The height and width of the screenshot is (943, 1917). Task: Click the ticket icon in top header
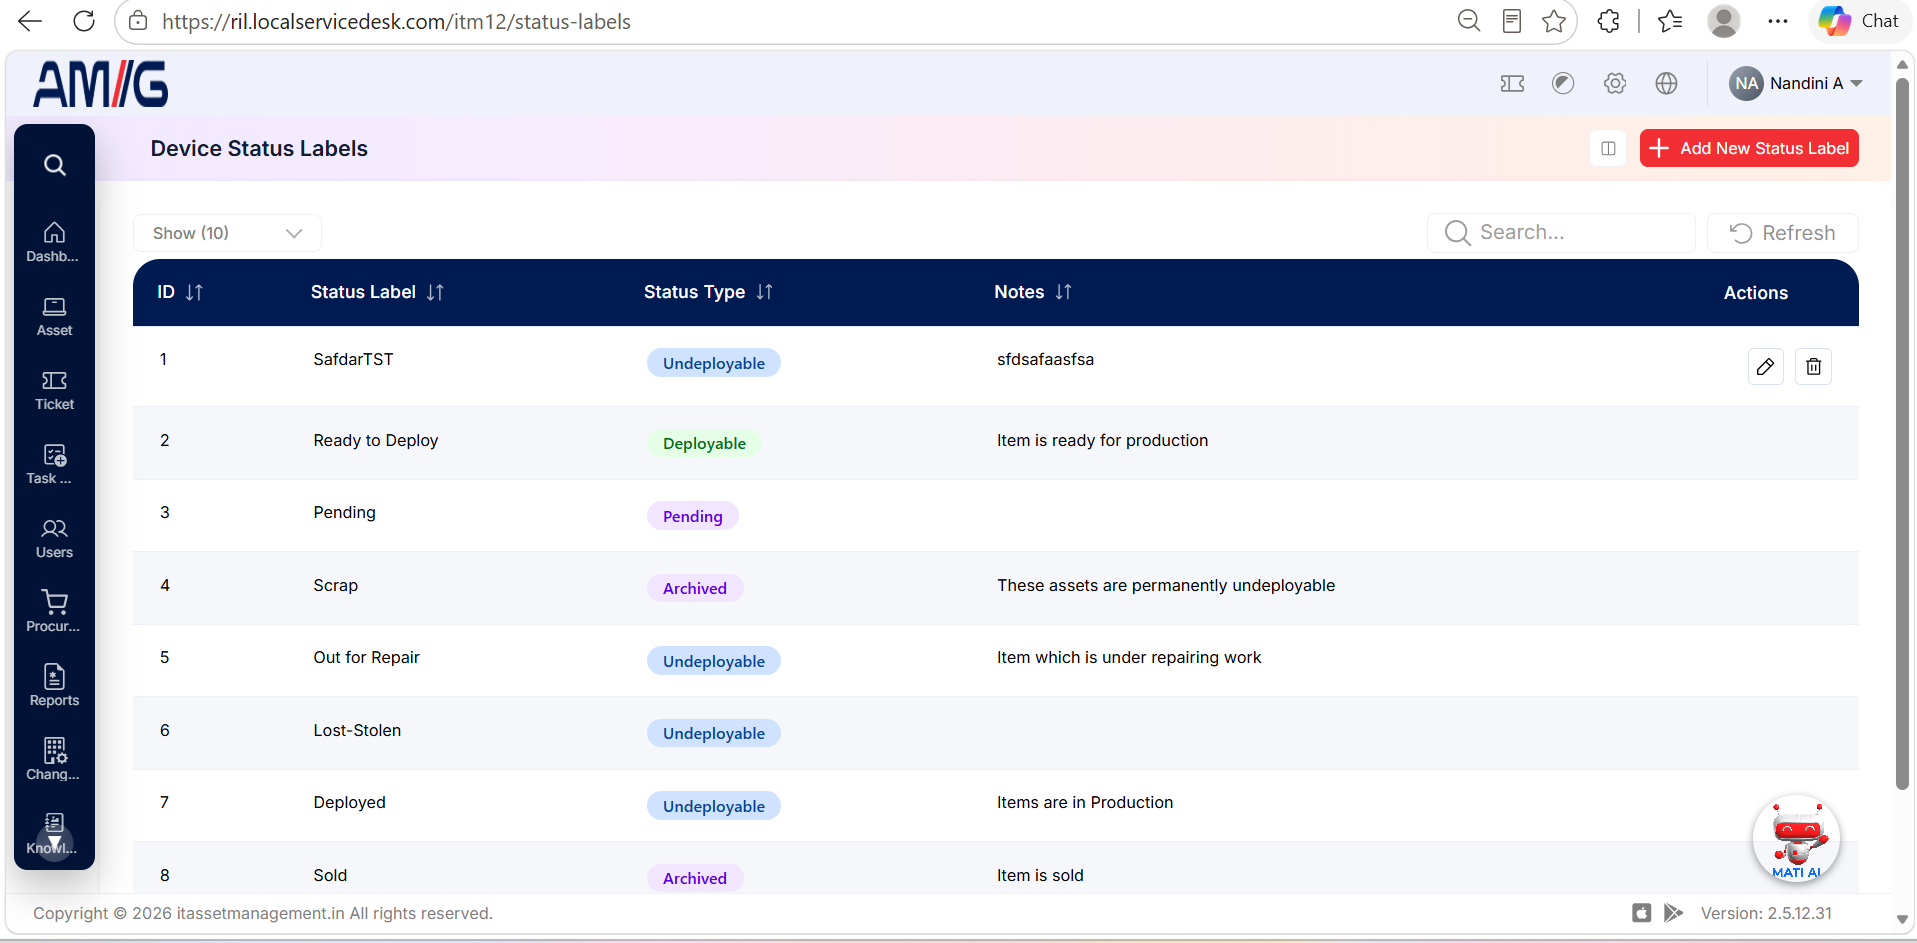click(x=1512, y=84)
